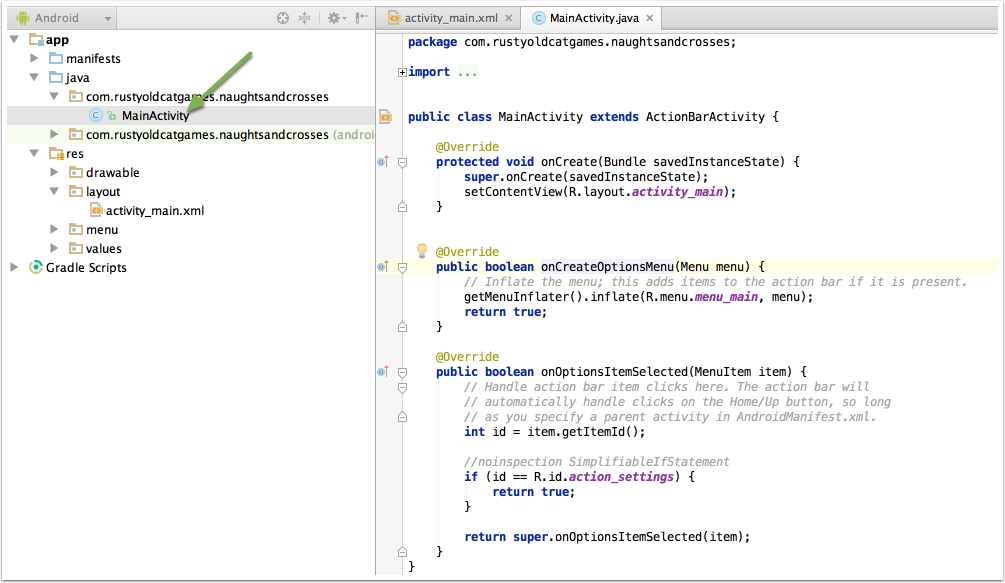Click the override gutter icon beside onCreate
Screen dimensions: 1005x583
tap(383, 162)
